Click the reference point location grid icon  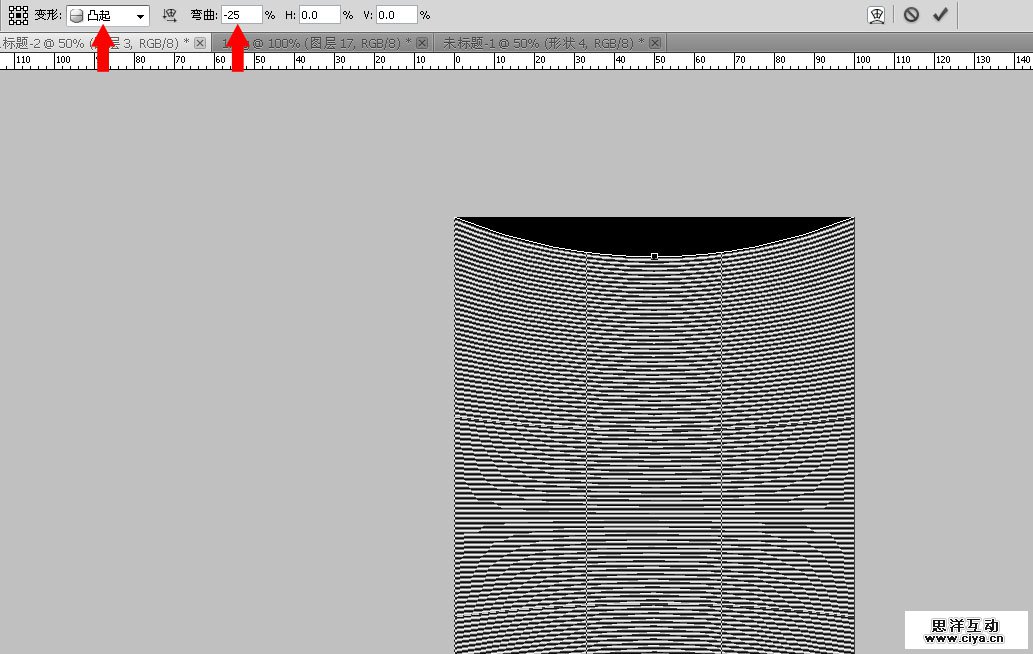18,15
